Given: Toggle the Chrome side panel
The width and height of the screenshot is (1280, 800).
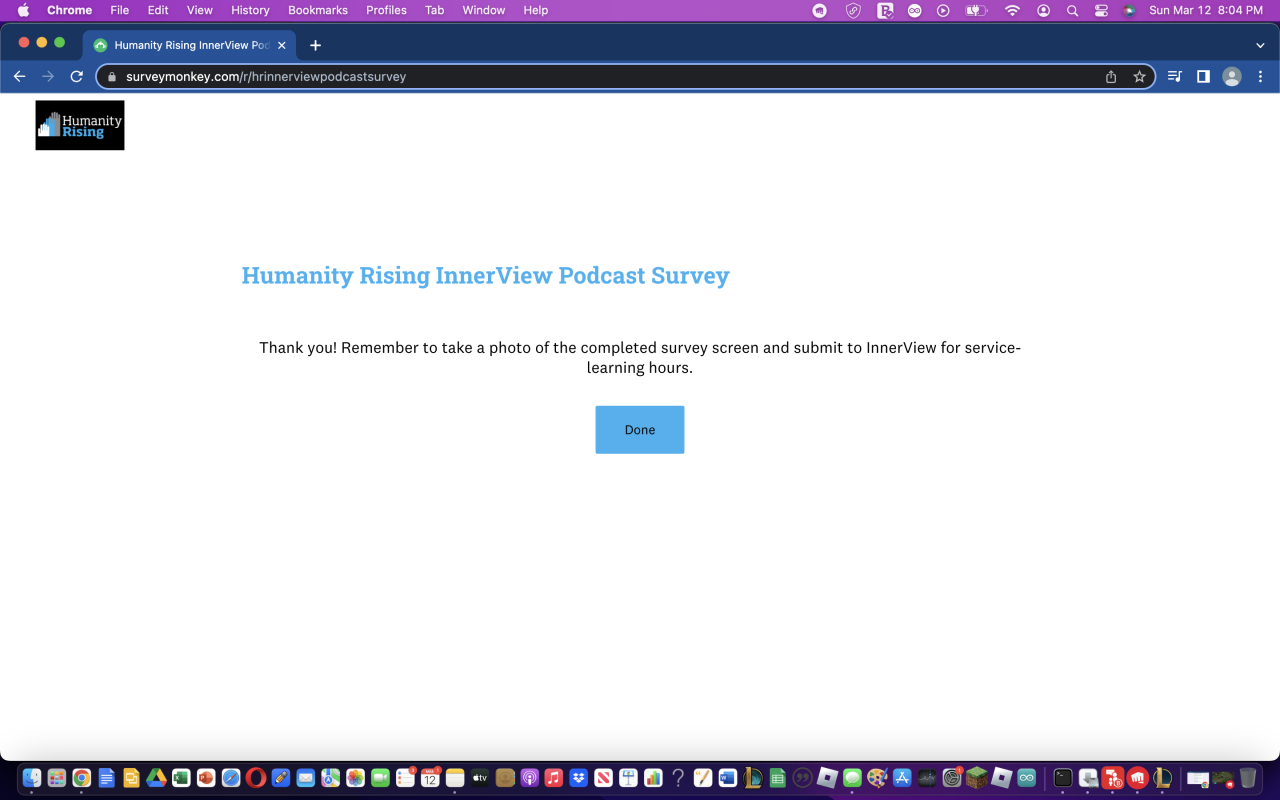Looking at the screenshot, I should (x=1203, y=77).
